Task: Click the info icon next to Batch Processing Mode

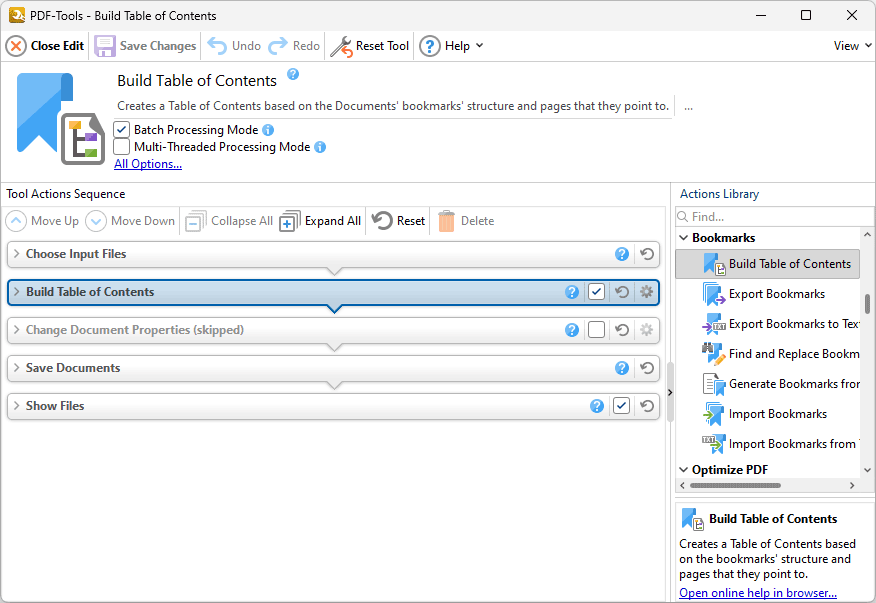Action: [x=268, y=130]
